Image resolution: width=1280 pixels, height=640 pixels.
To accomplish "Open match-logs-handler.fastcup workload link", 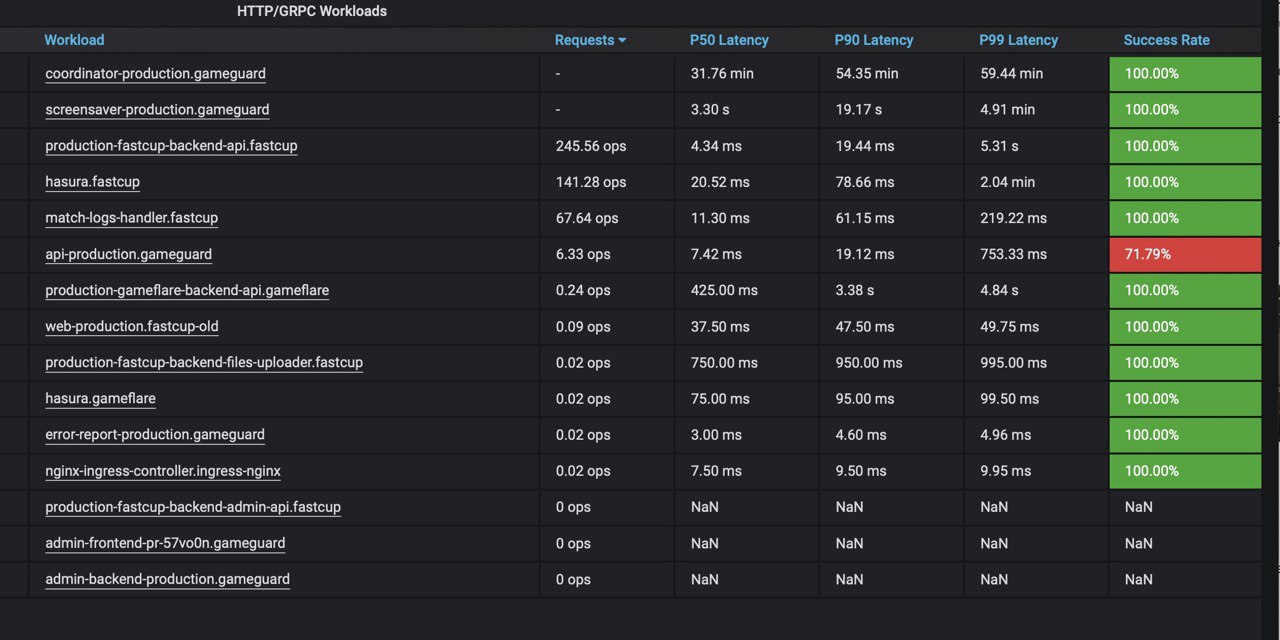I will pos(131,218).
